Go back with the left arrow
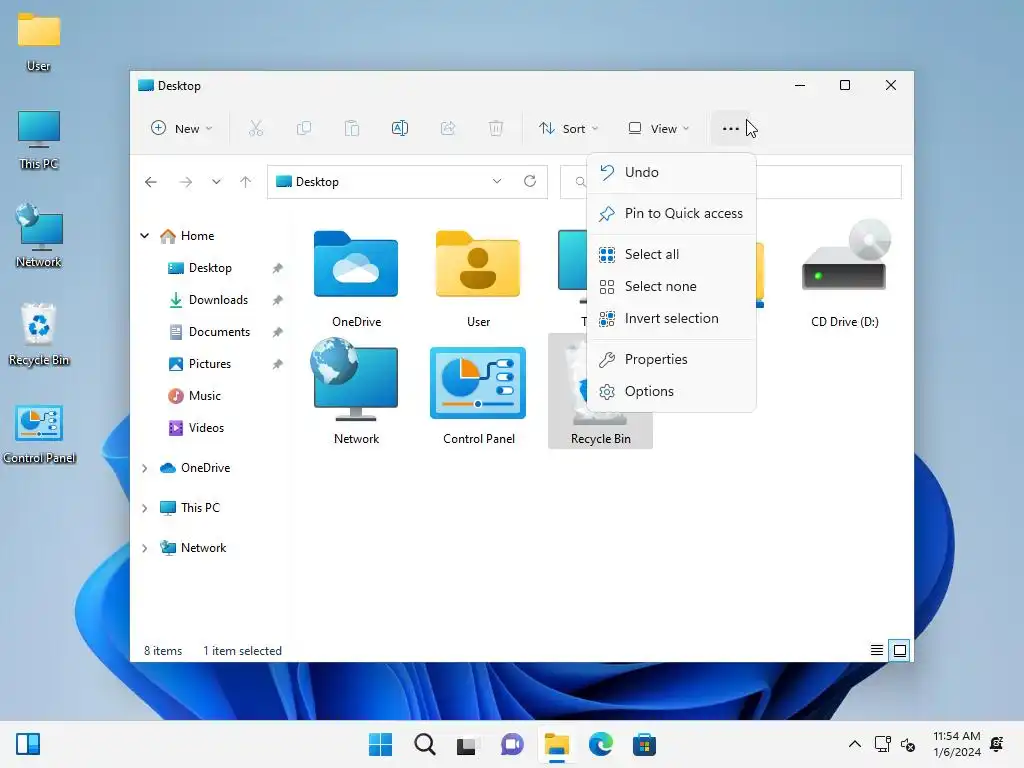 (x=151, y=182)
